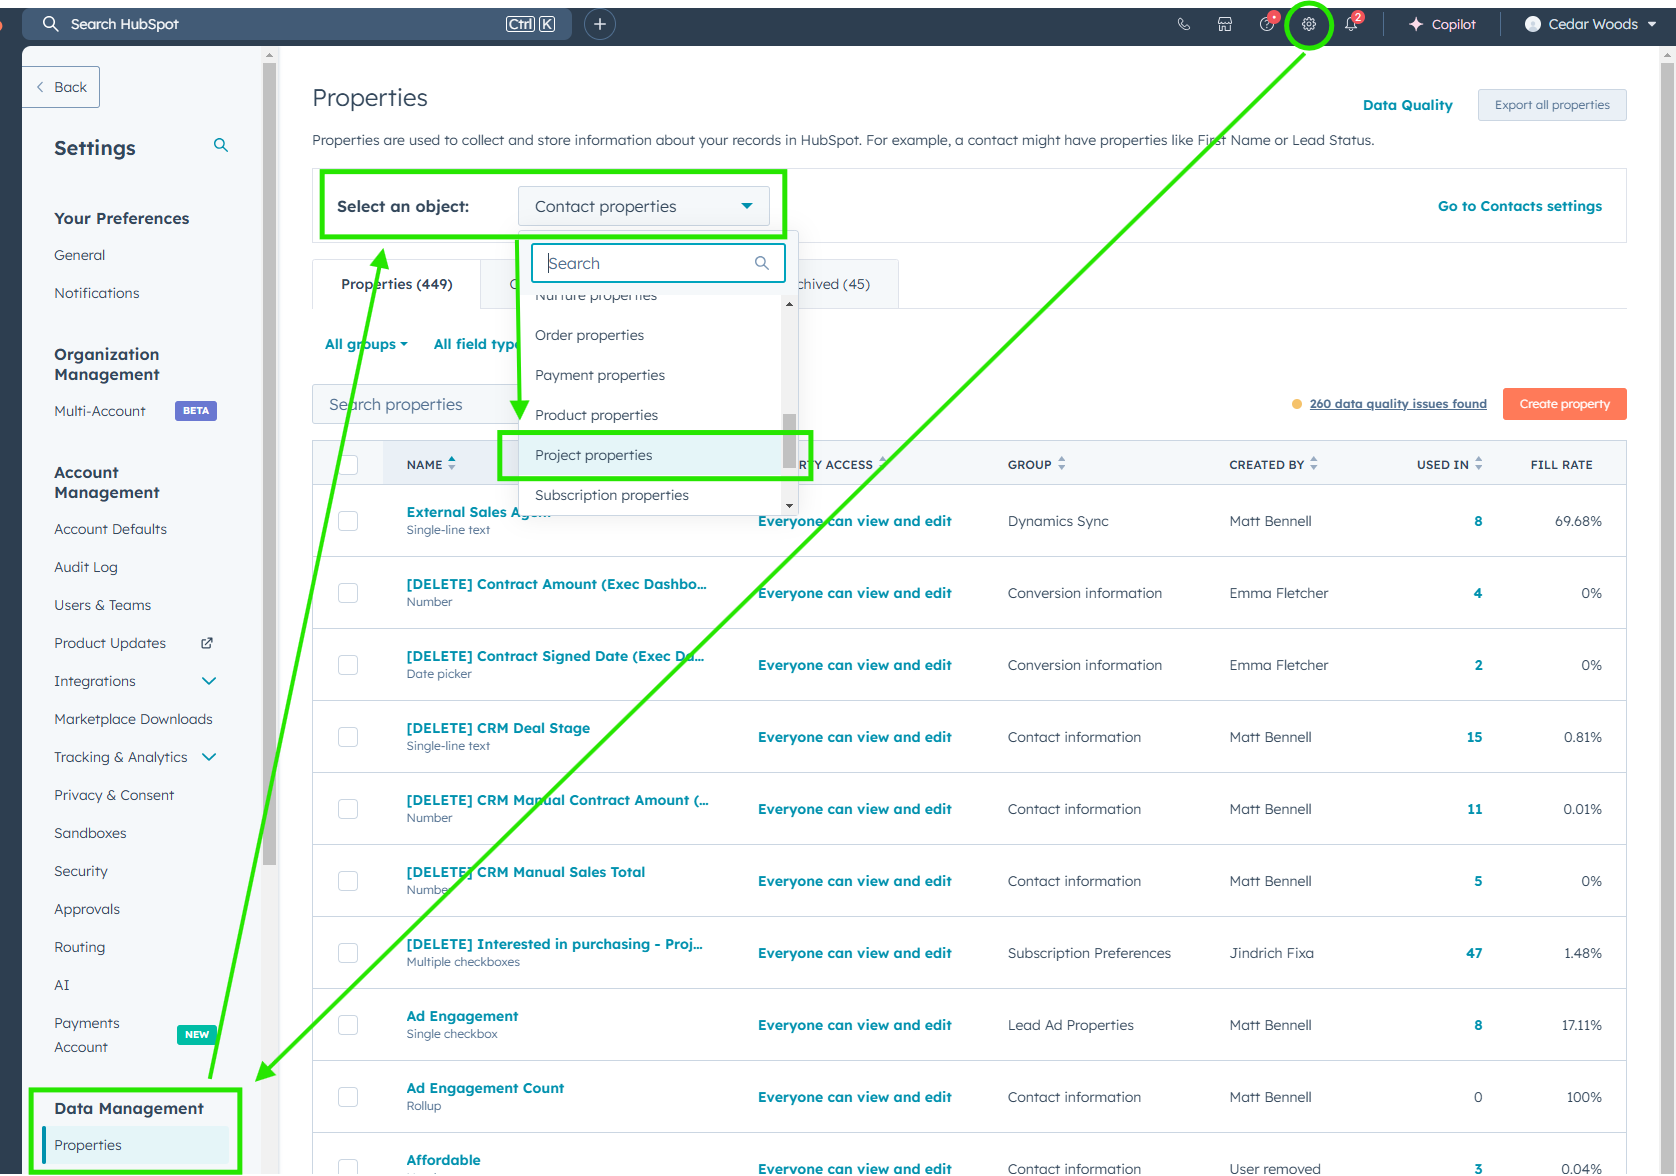
Task: Check the box for Contract Amount row
Action: click(348, 593)
